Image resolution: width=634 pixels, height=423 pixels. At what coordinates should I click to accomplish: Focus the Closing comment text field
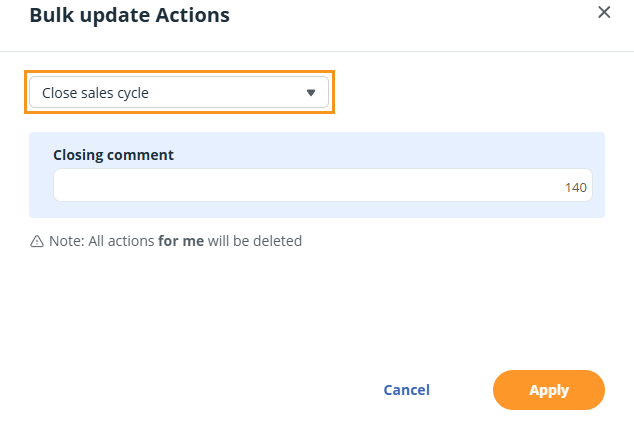pos(300,186)
